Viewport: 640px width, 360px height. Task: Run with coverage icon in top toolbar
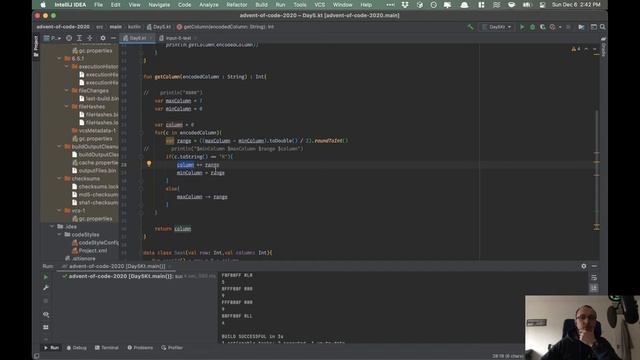(542, 27)
